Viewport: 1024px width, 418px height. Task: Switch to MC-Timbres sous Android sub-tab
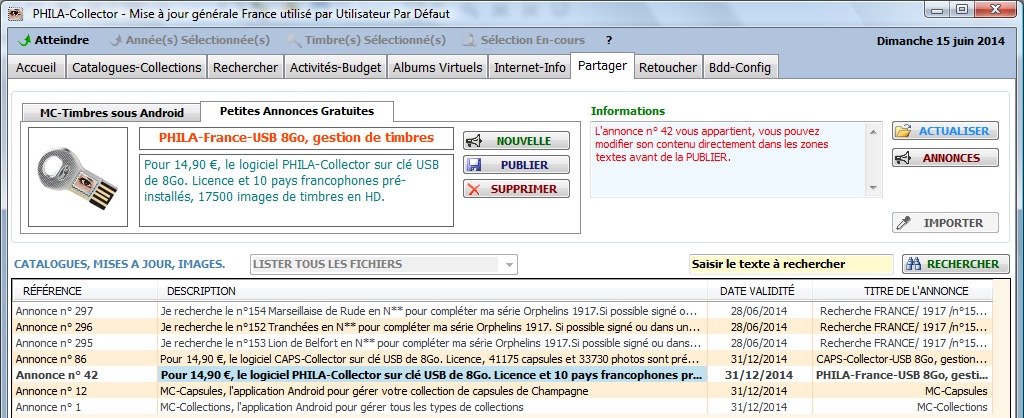coord(112,112)
